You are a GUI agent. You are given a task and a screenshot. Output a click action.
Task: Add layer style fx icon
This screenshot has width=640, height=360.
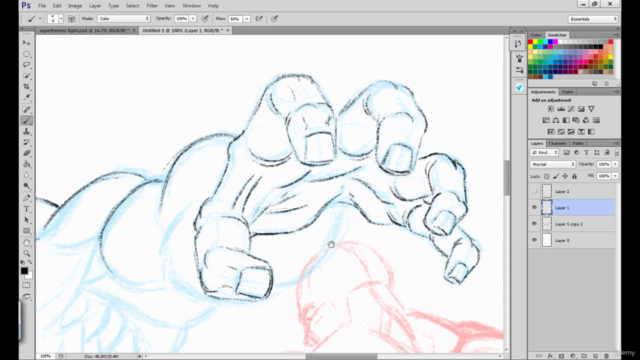click(x=550, y=356)
